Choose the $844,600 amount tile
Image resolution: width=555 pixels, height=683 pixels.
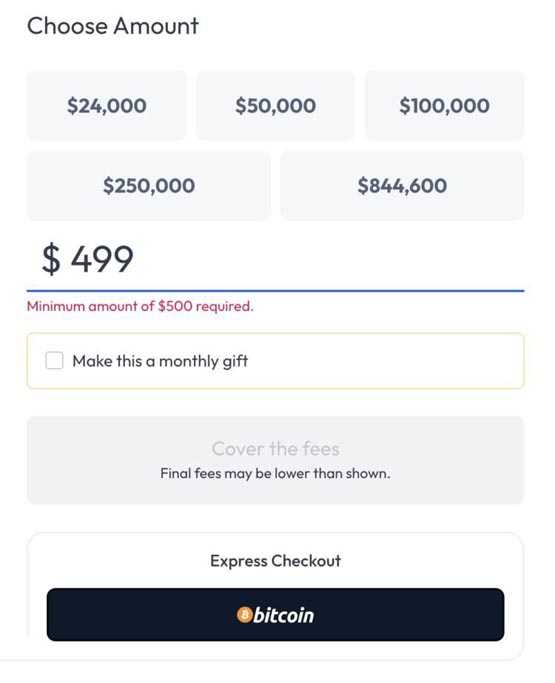pyautogui.click(x=402, y=186)
